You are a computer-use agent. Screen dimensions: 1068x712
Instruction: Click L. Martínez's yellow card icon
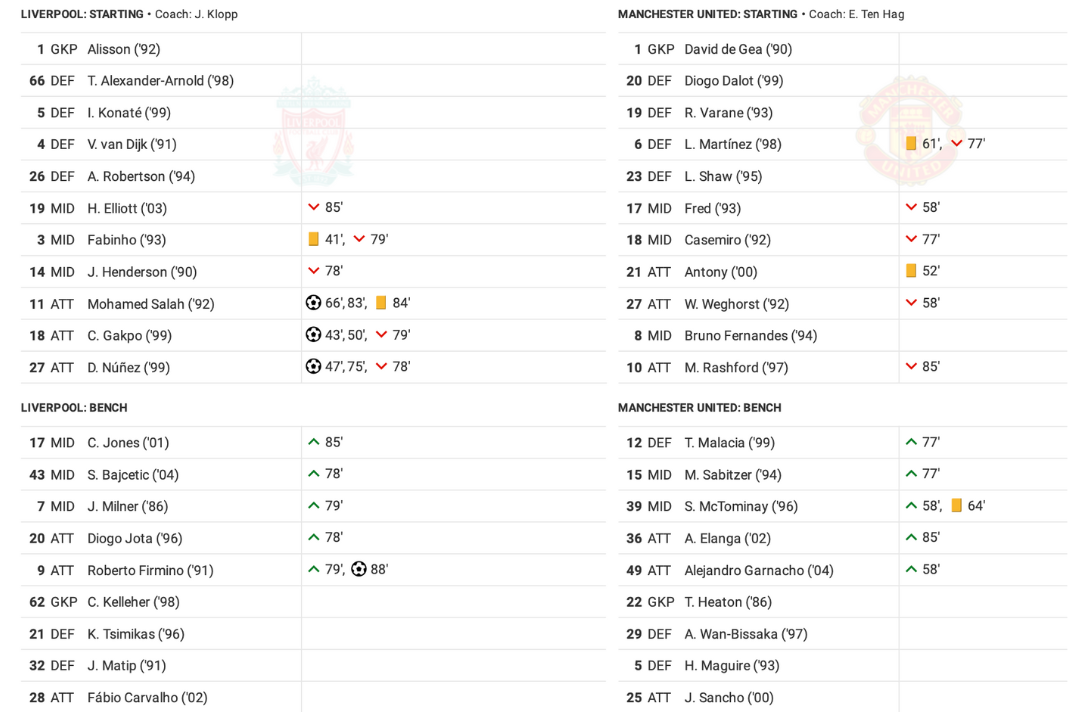click(911, 143)
